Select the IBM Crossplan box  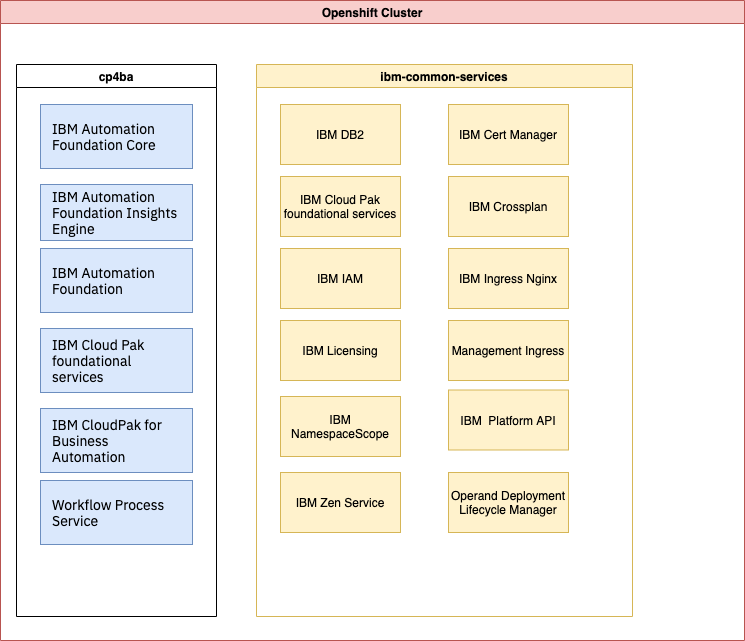tap(508, 207)
